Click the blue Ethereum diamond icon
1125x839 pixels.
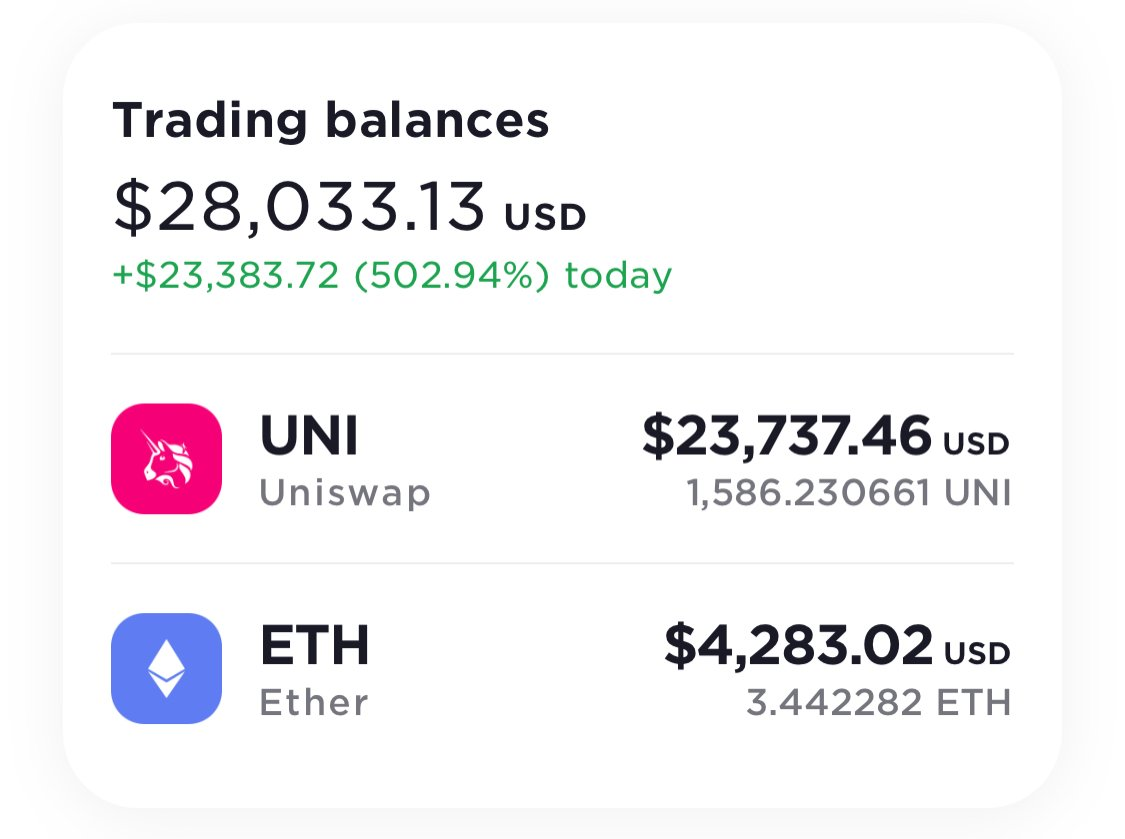(x=166, y=668)
